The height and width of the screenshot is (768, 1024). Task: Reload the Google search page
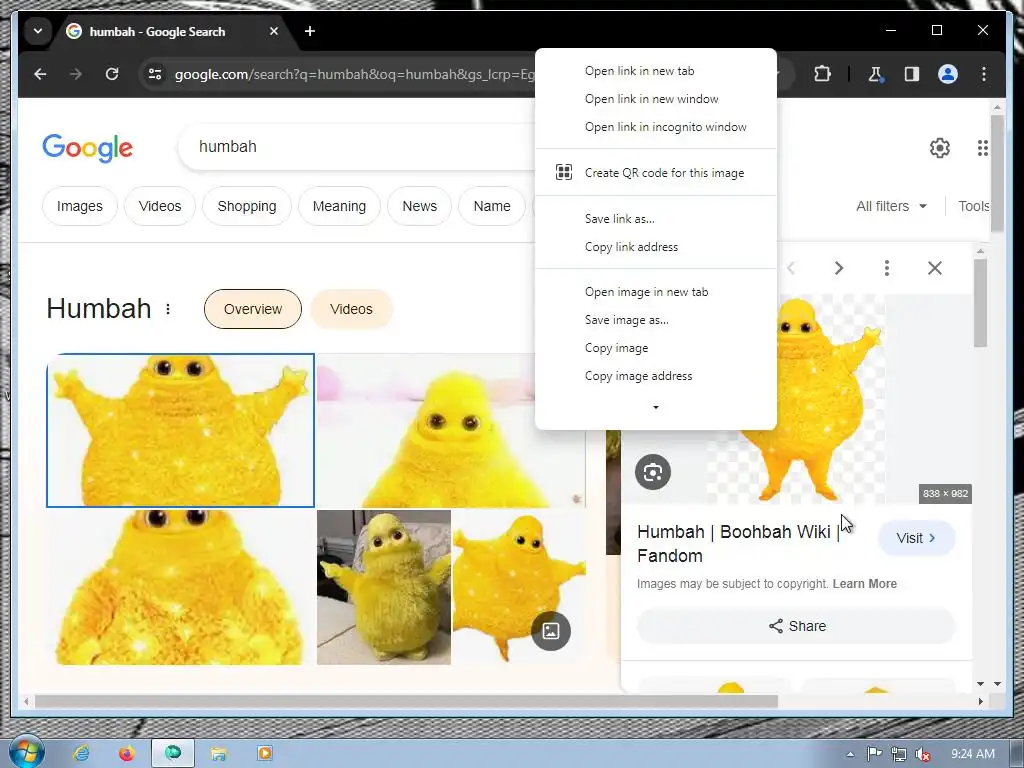(x=112, y=74)
